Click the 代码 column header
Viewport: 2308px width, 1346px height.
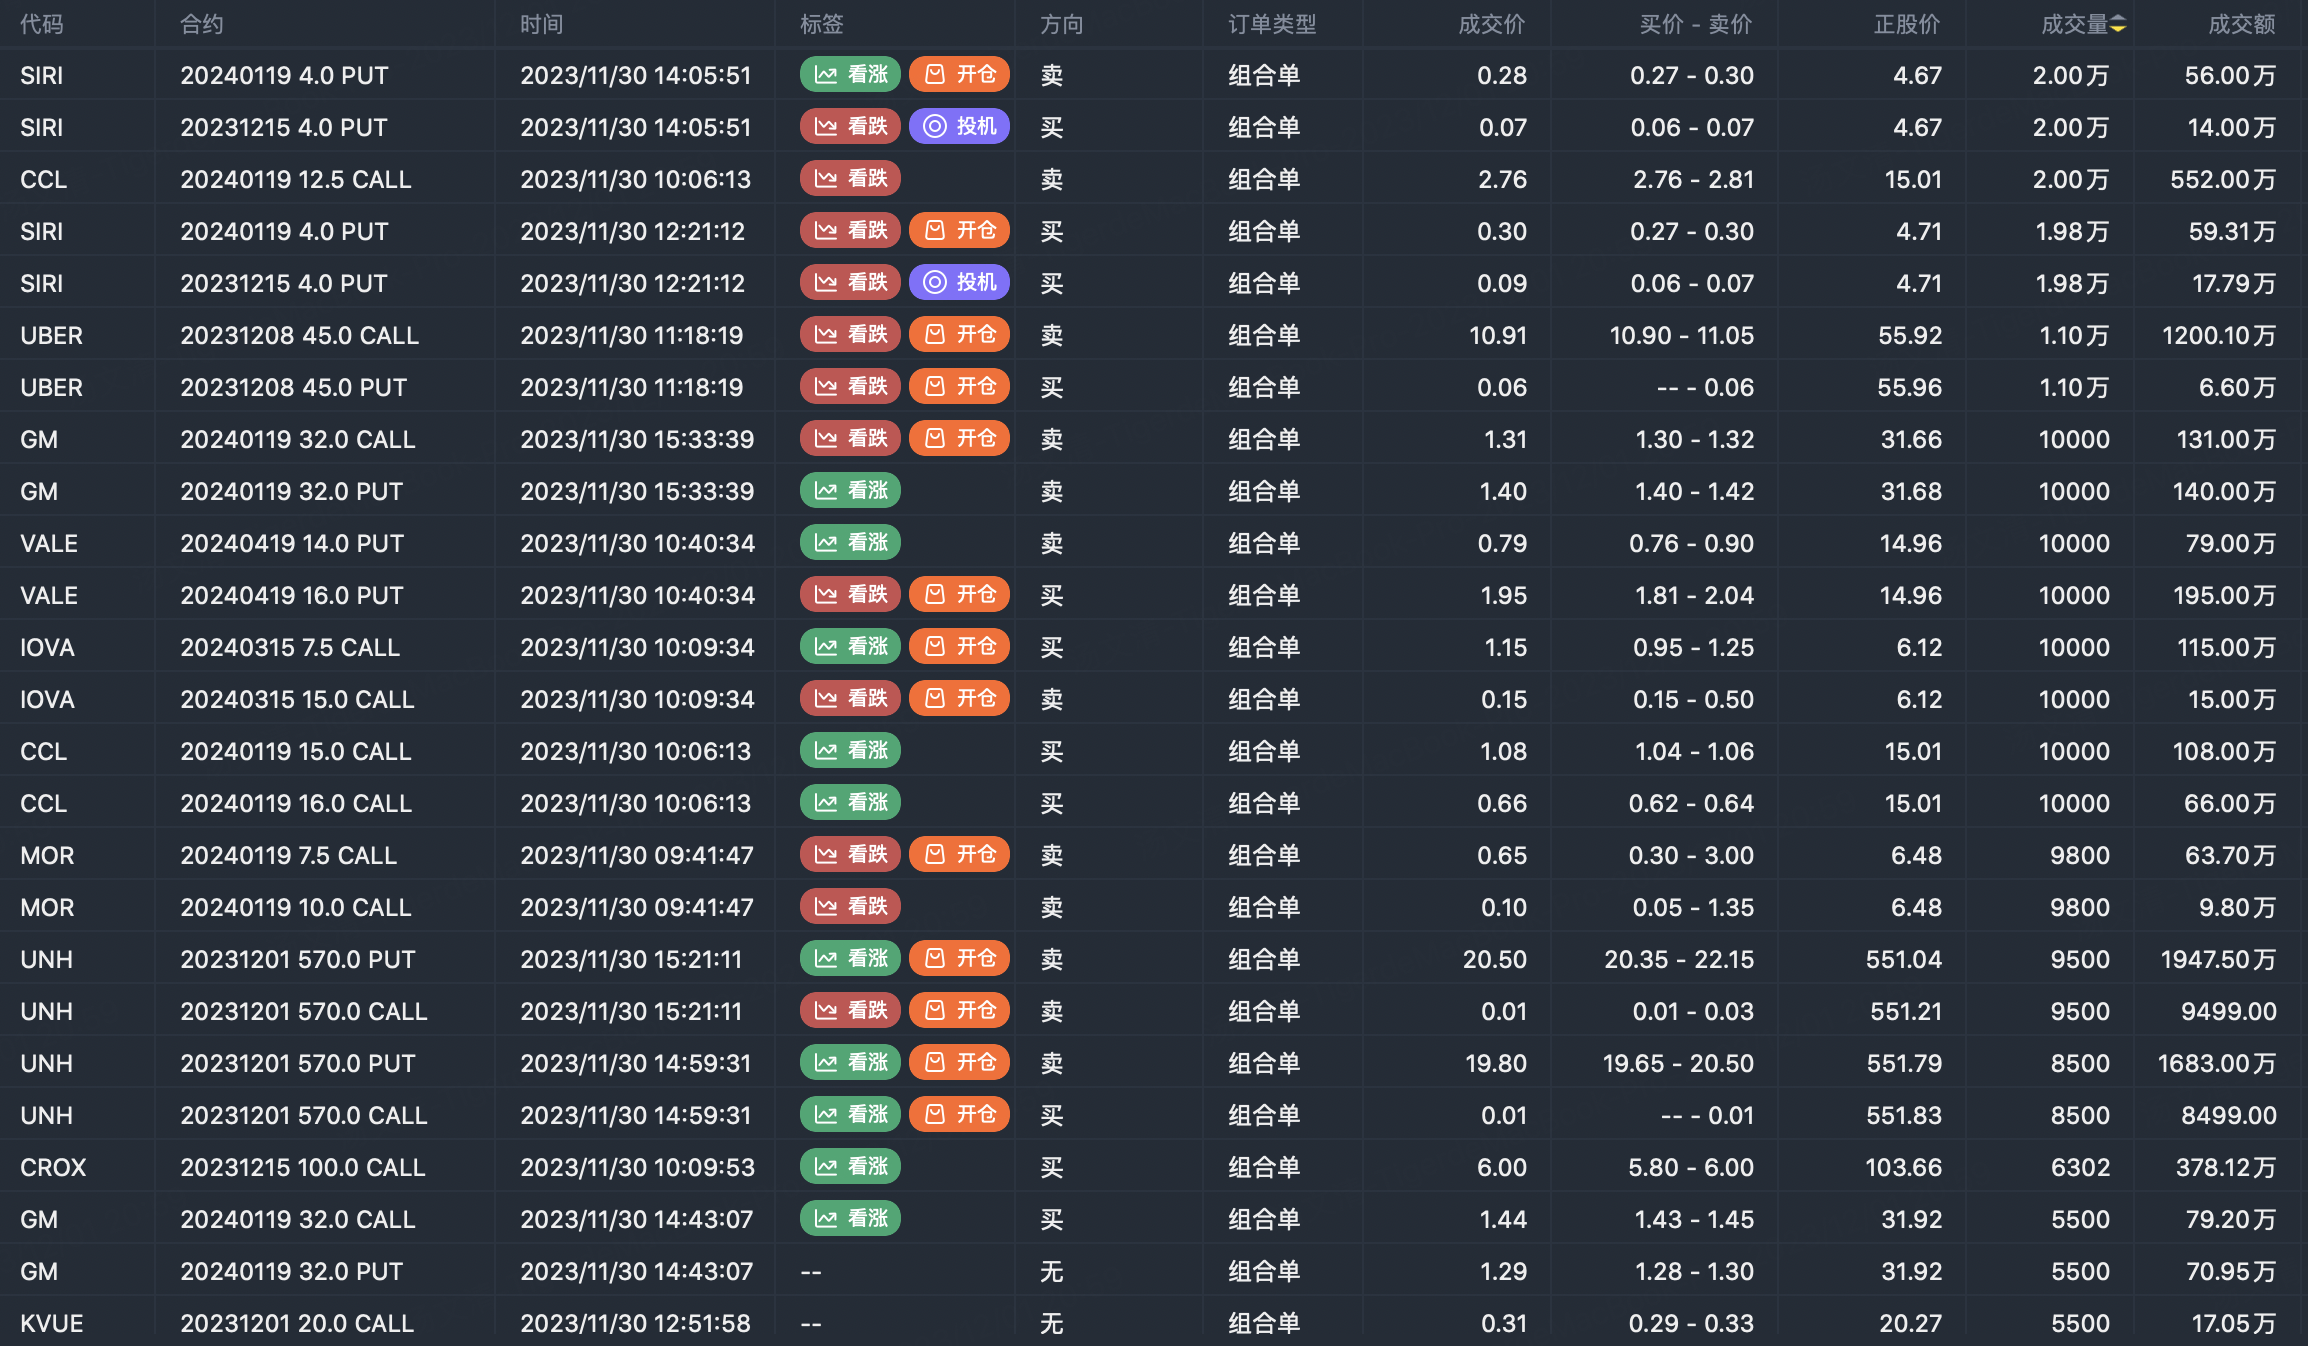42,24
